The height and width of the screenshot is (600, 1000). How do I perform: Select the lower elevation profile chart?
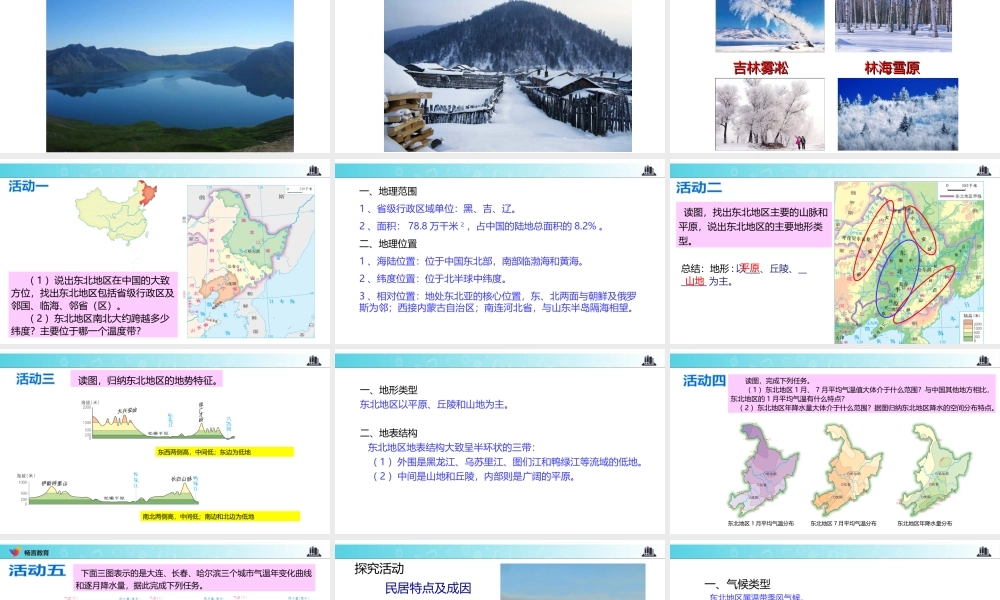[108, 490]
